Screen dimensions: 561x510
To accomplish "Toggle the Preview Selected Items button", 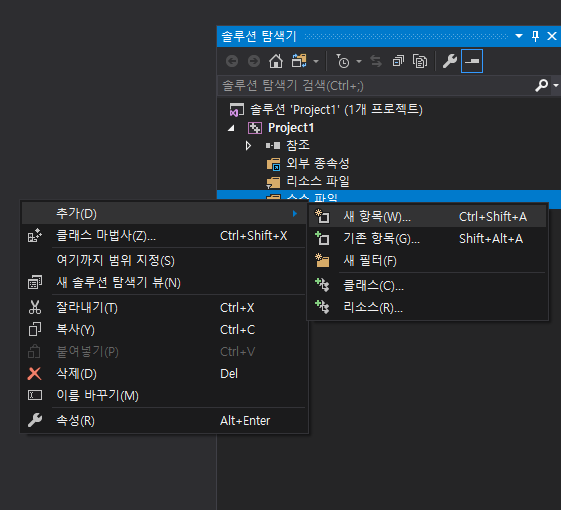I will 472,61.
